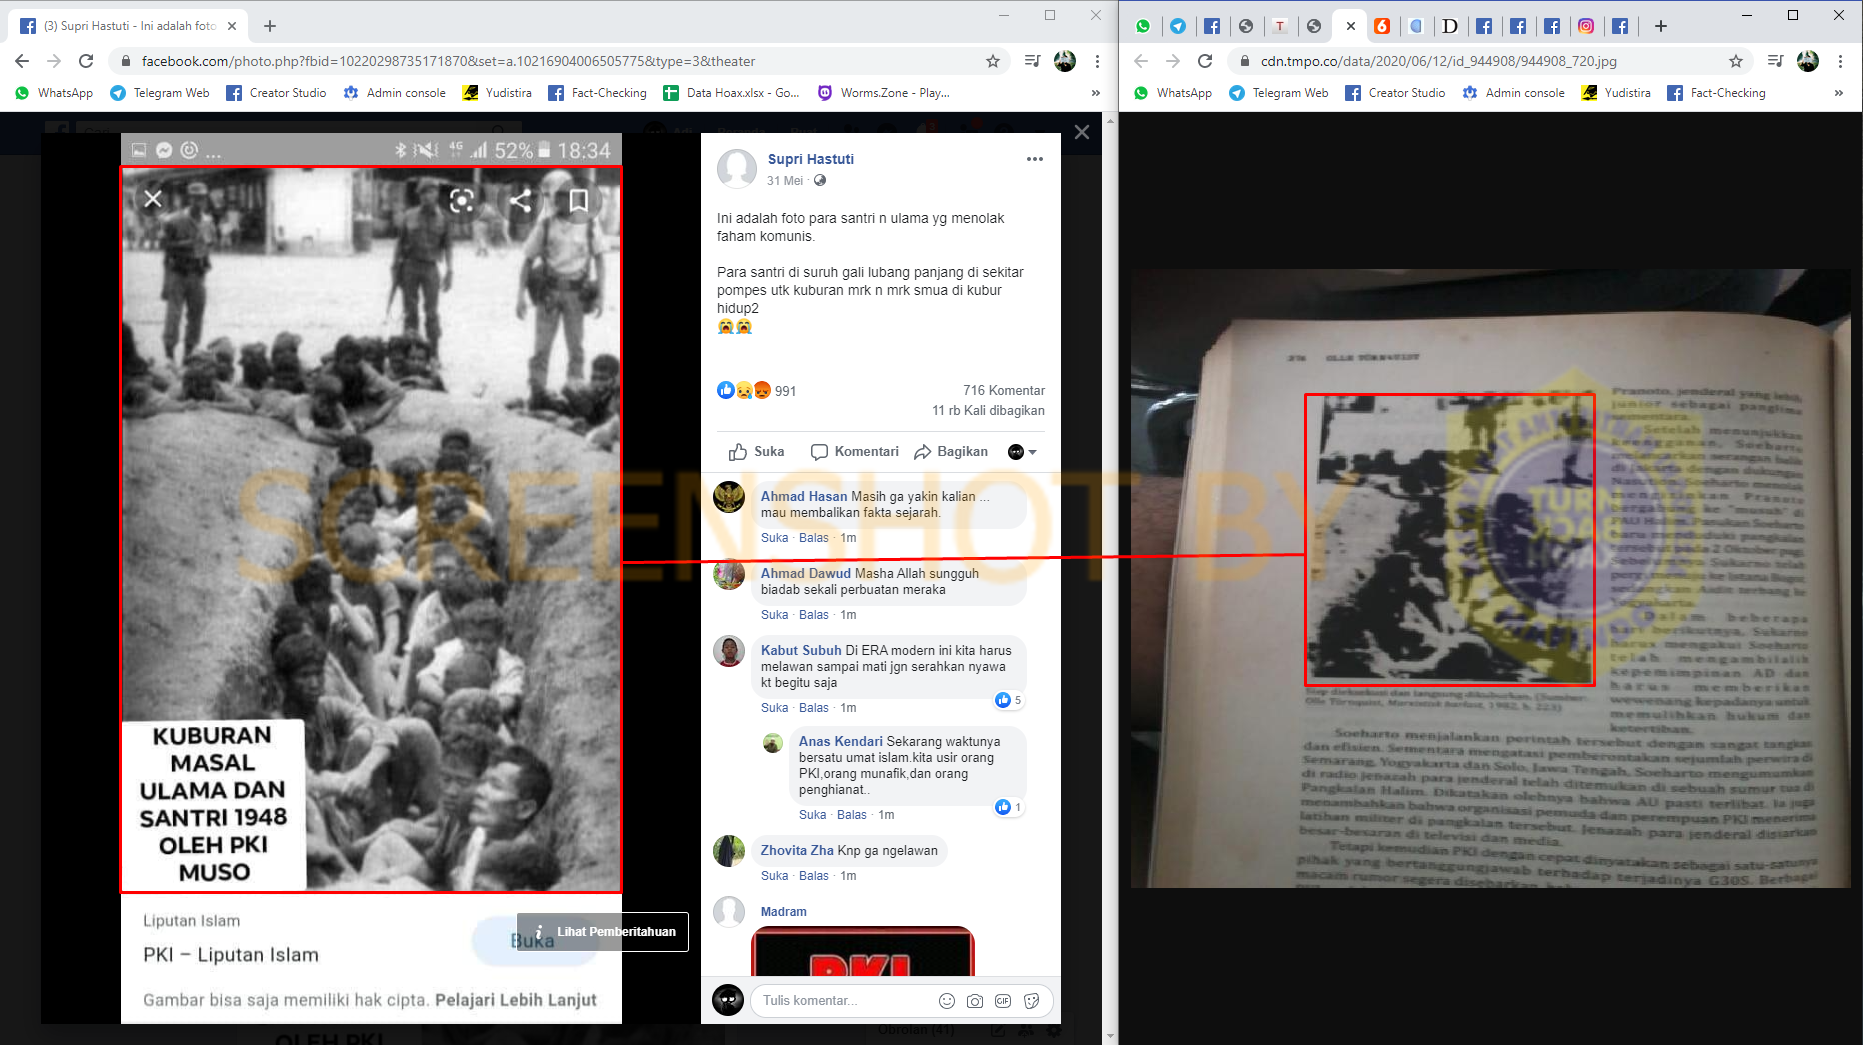Switch to the orange 6 tab
The height and width of the screenshot is (1045, 1863).
click(x=1382, y=26)
